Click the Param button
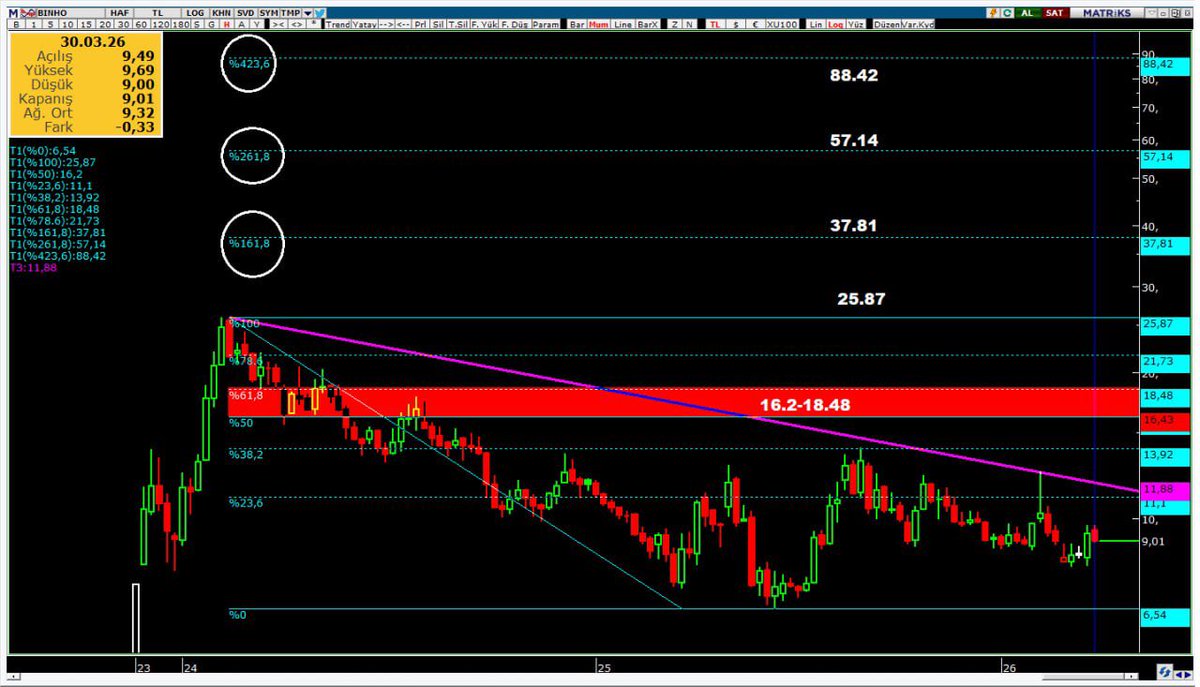Screen dimensions: 1200x687 tap(545, 24)
